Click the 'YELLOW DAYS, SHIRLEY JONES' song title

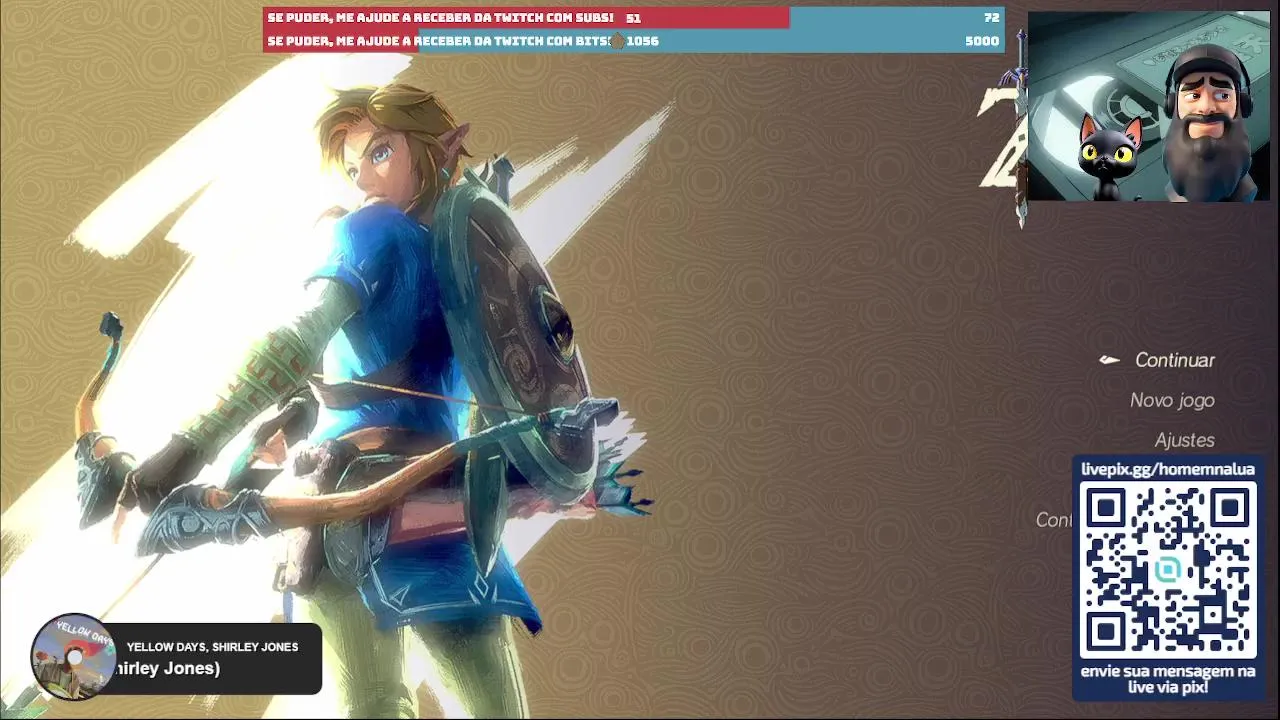tap(212, 647)
